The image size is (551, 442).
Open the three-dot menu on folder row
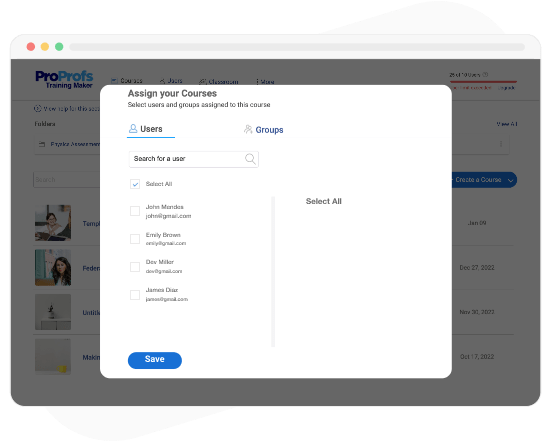click(501, 144)
